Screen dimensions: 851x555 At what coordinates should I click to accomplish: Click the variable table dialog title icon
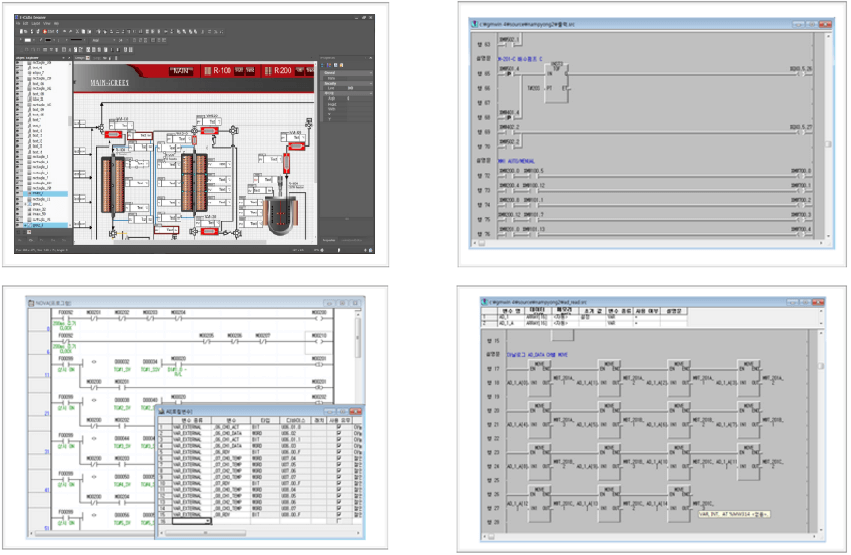point(161,410)
